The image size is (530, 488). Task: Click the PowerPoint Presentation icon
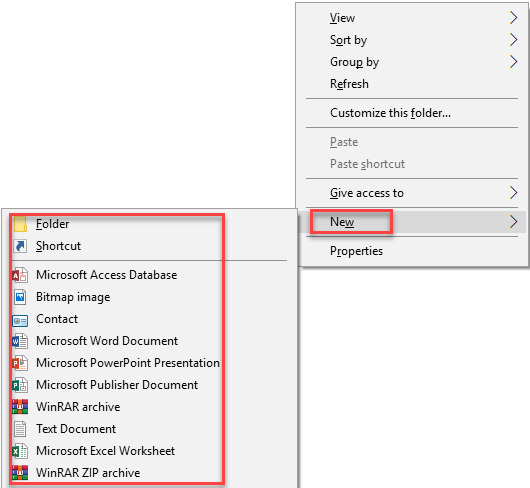pyautogui.click(x=20, y=363)
